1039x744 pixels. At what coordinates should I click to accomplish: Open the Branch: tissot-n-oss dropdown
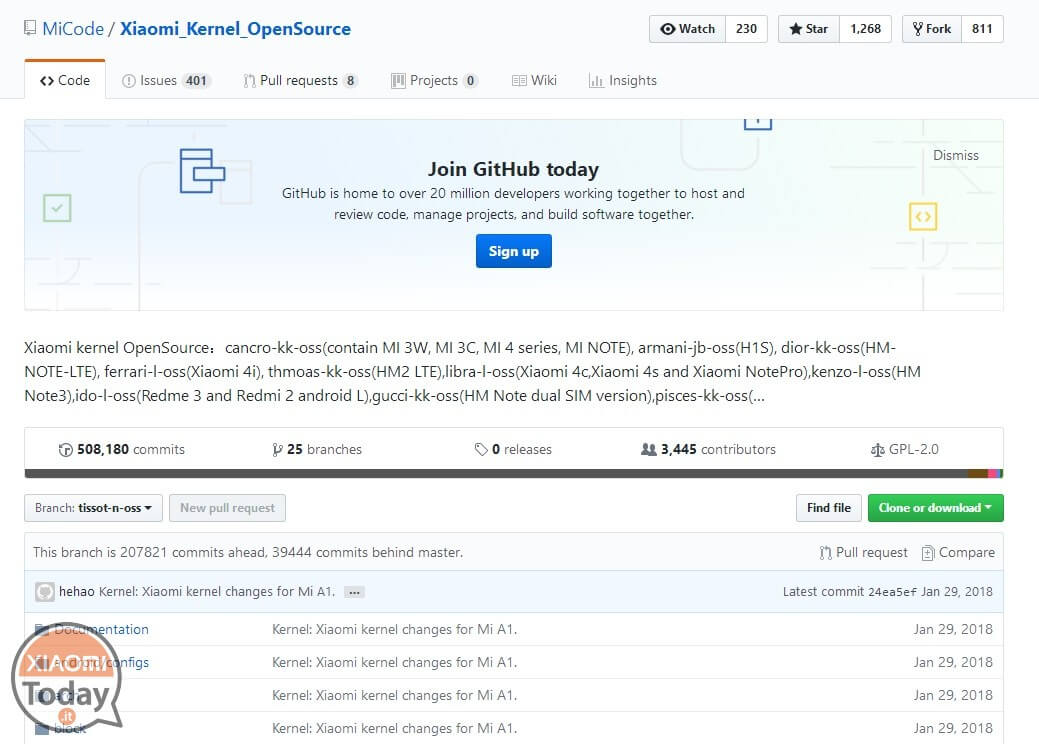click(93, 508)
